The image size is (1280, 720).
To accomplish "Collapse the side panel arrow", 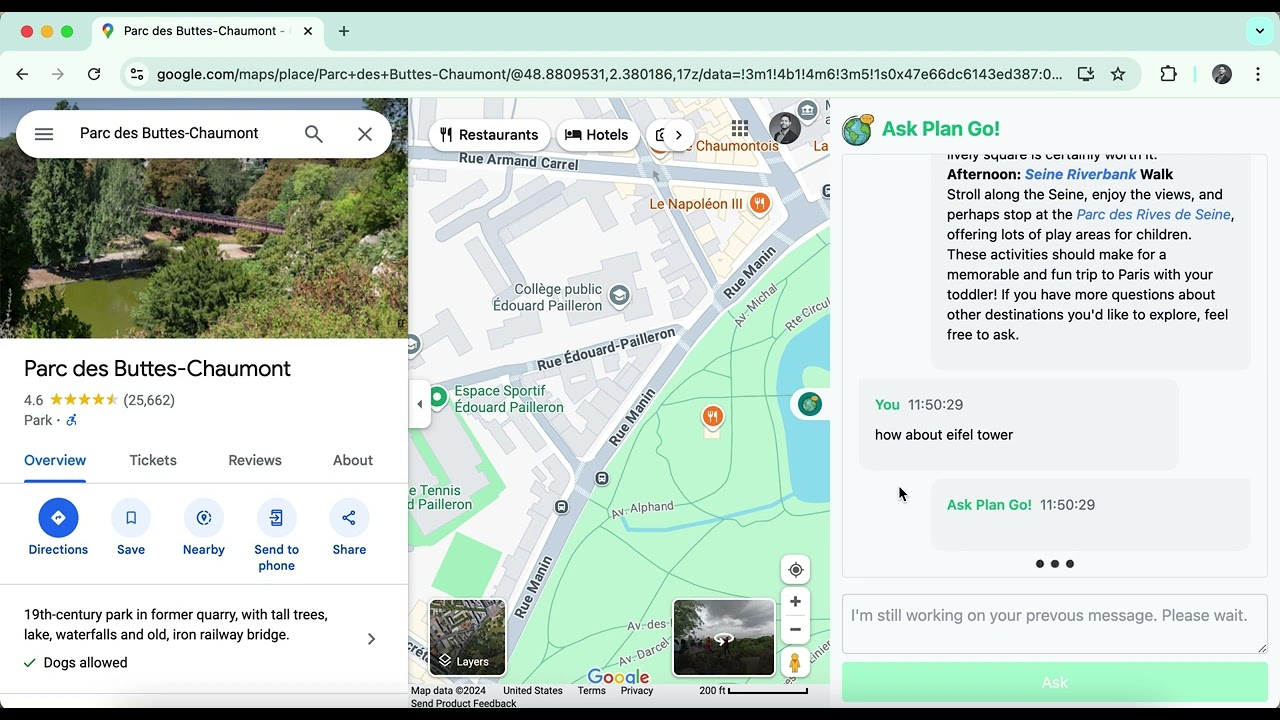I will point(419,404).
